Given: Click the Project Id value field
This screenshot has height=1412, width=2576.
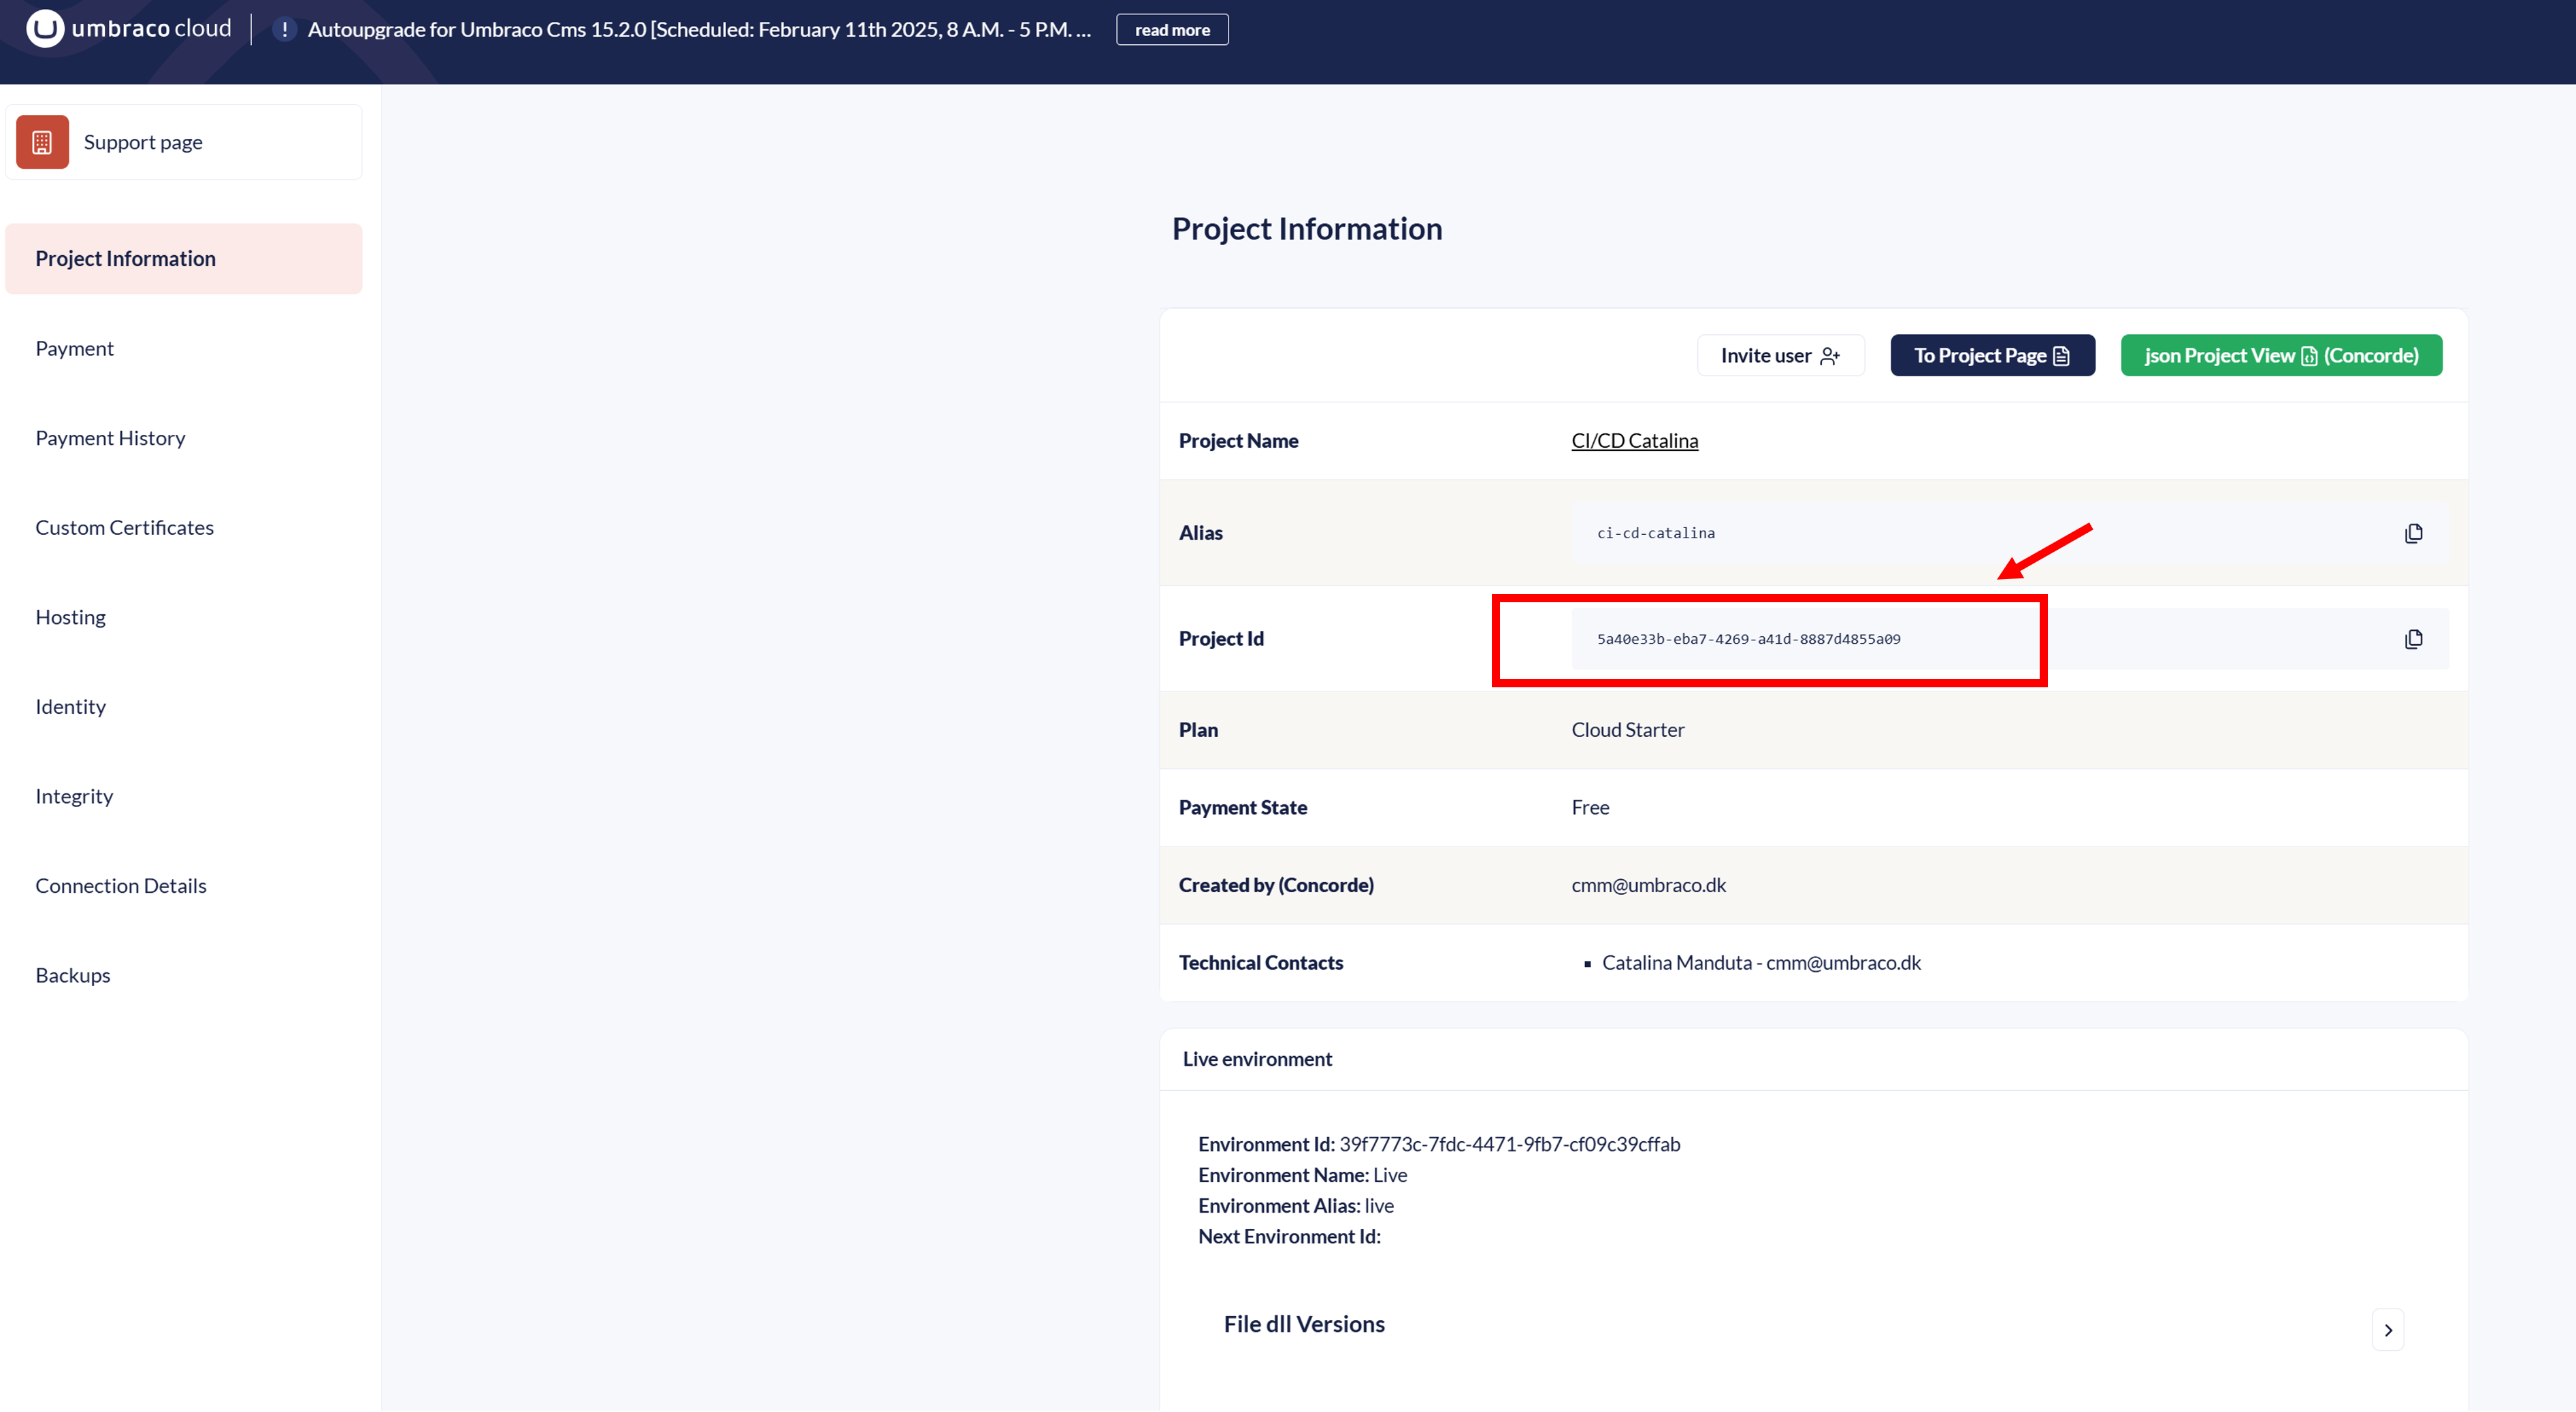Looking at the screenshot, I should click(1748, 639).
